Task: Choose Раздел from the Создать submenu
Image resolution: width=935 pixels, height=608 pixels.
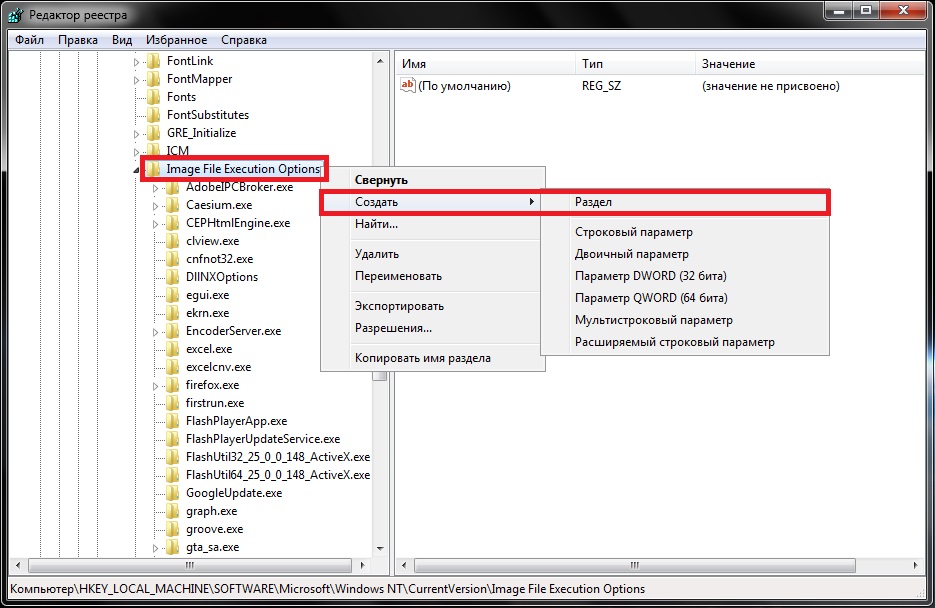Action: 593,202
